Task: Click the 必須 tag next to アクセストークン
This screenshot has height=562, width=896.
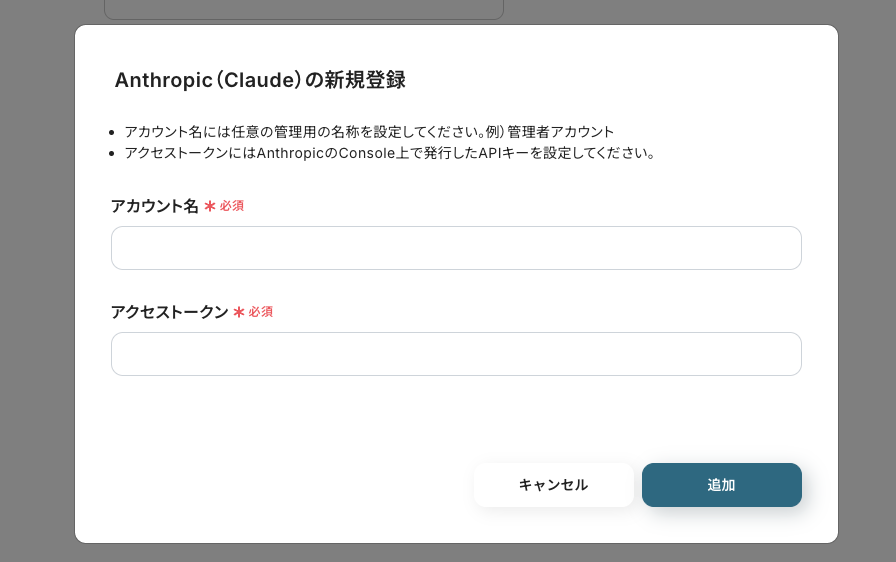Action: coord(261,312)
